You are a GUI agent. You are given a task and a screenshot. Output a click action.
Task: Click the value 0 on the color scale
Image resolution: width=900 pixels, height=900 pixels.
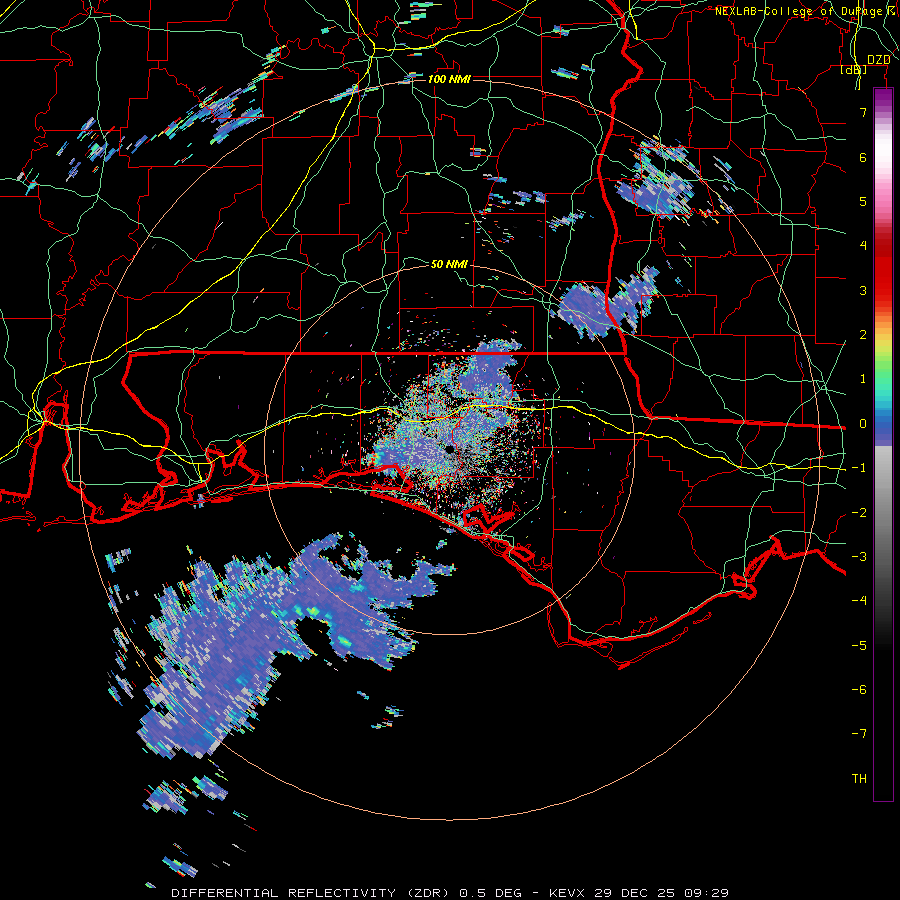[863, 424]
